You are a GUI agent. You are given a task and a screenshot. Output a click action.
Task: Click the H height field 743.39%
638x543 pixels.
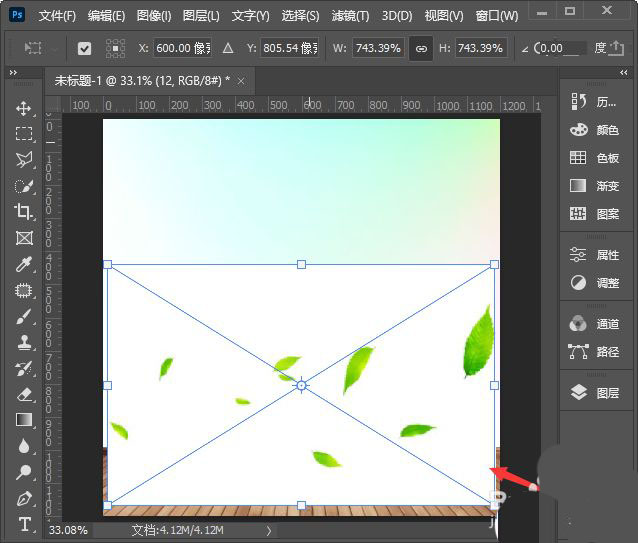tap(481, 48)
